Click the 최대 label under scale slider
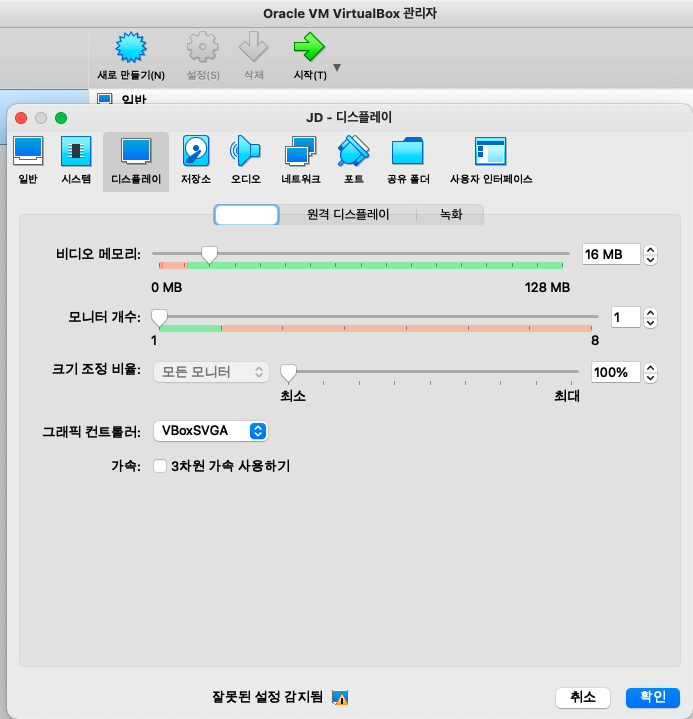The width and height of the screenshot is (693, 719). 567,395
